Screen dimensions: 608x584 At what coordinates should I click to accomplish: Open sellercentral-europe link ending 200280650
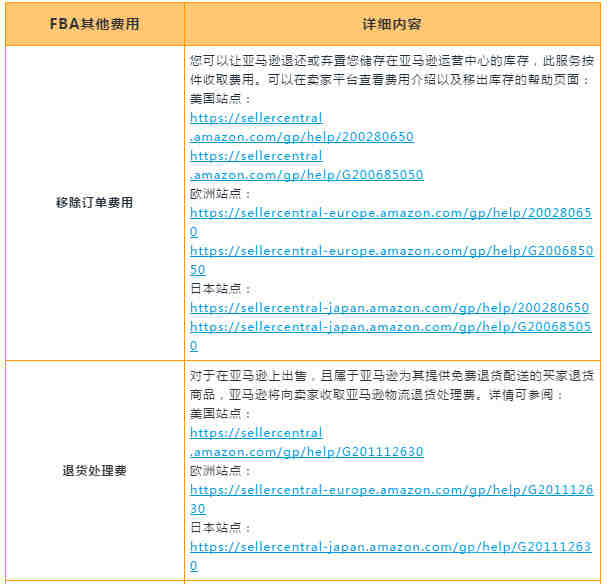[391, 222]
